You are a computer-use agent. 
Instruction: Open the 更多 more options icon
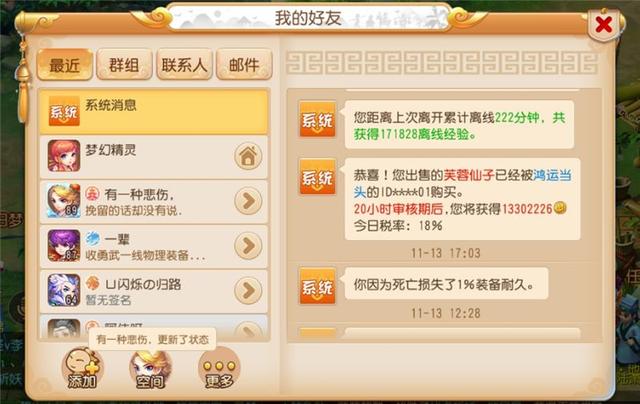(x=219, y=368)
